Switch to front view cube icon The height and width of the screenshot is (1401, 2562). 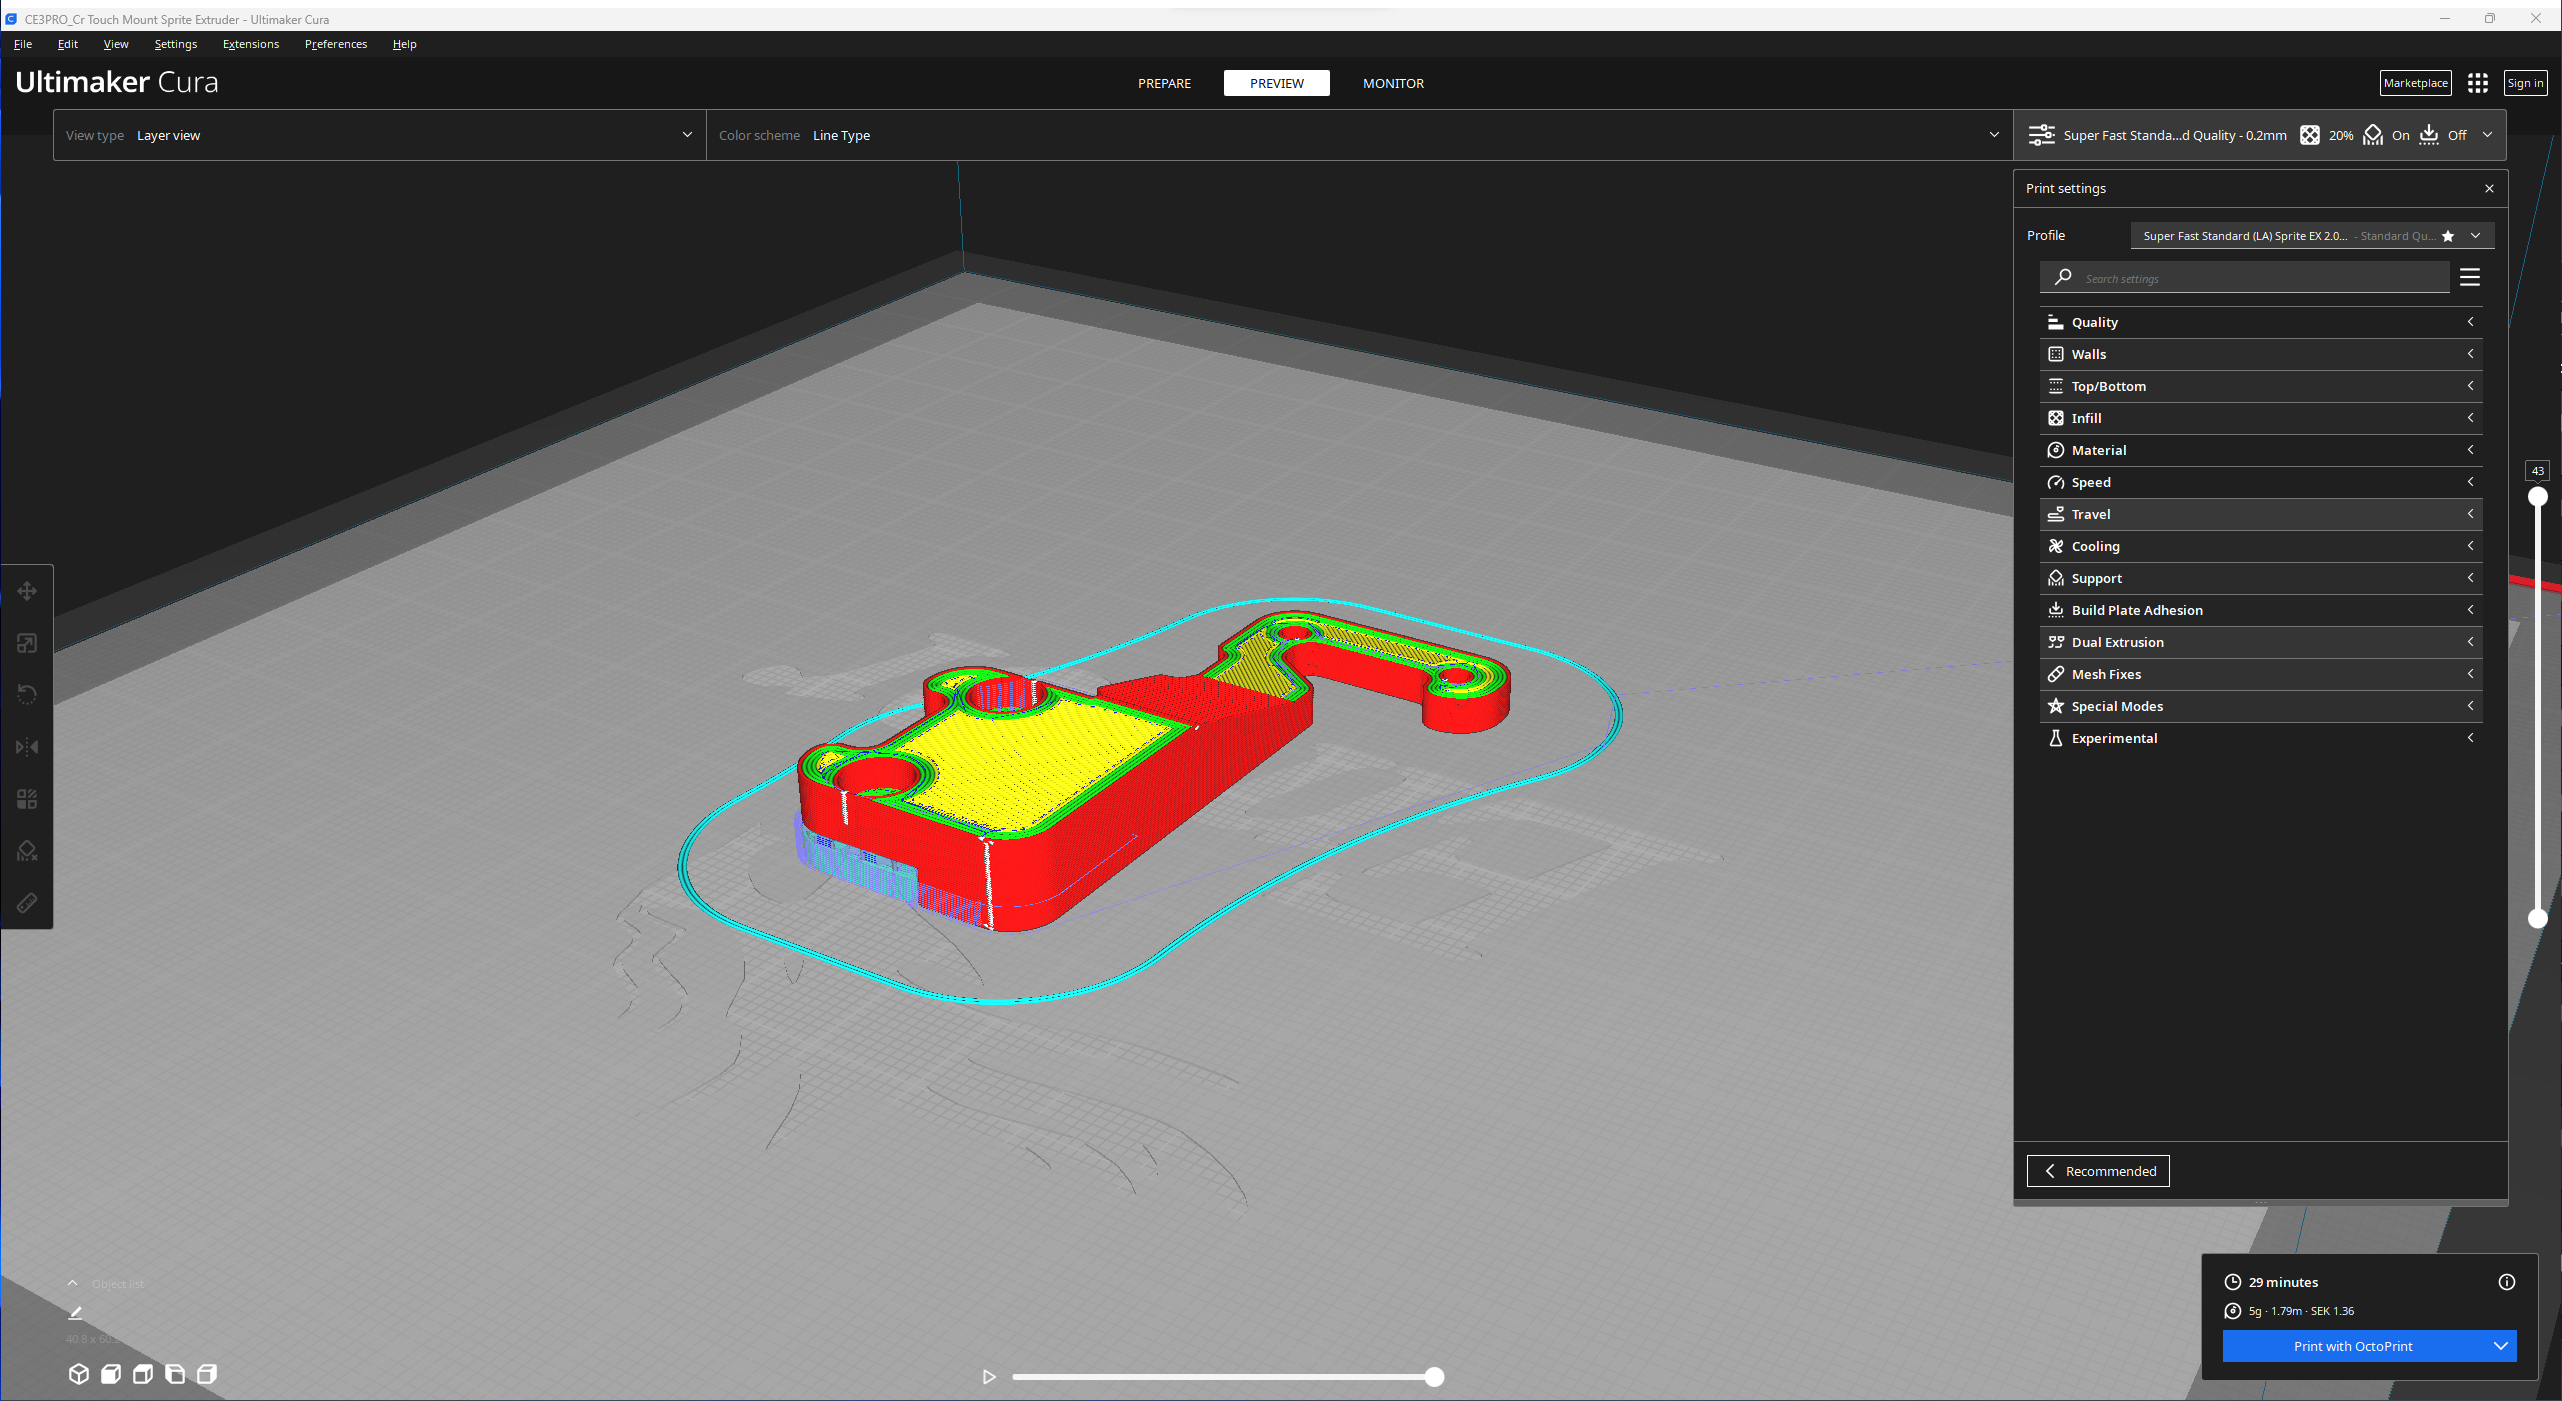(111, 1374)
